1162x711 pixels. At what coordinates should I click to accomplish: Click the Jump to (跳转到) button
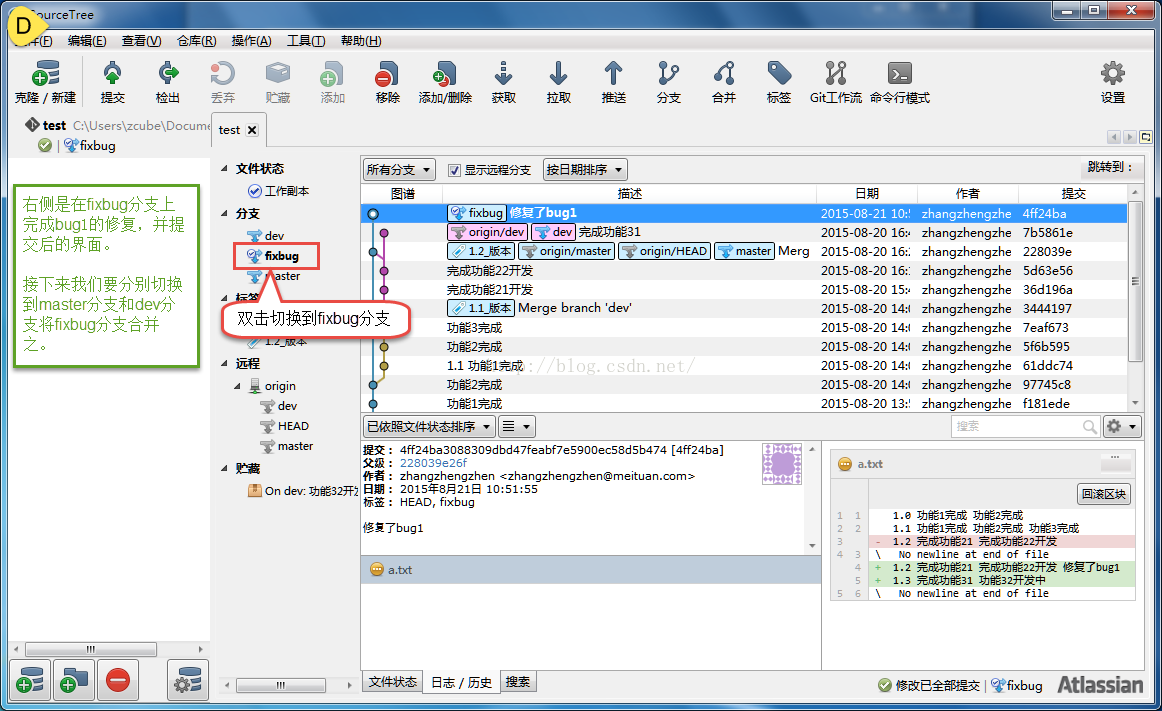click(1109, 168)
